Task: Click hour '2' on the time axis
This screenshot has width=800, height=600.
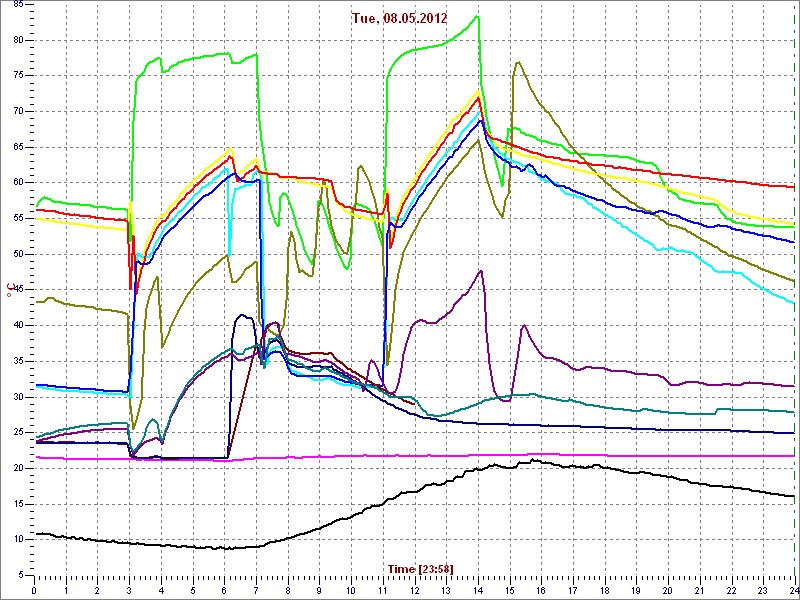Action: [x=97, y=590]
